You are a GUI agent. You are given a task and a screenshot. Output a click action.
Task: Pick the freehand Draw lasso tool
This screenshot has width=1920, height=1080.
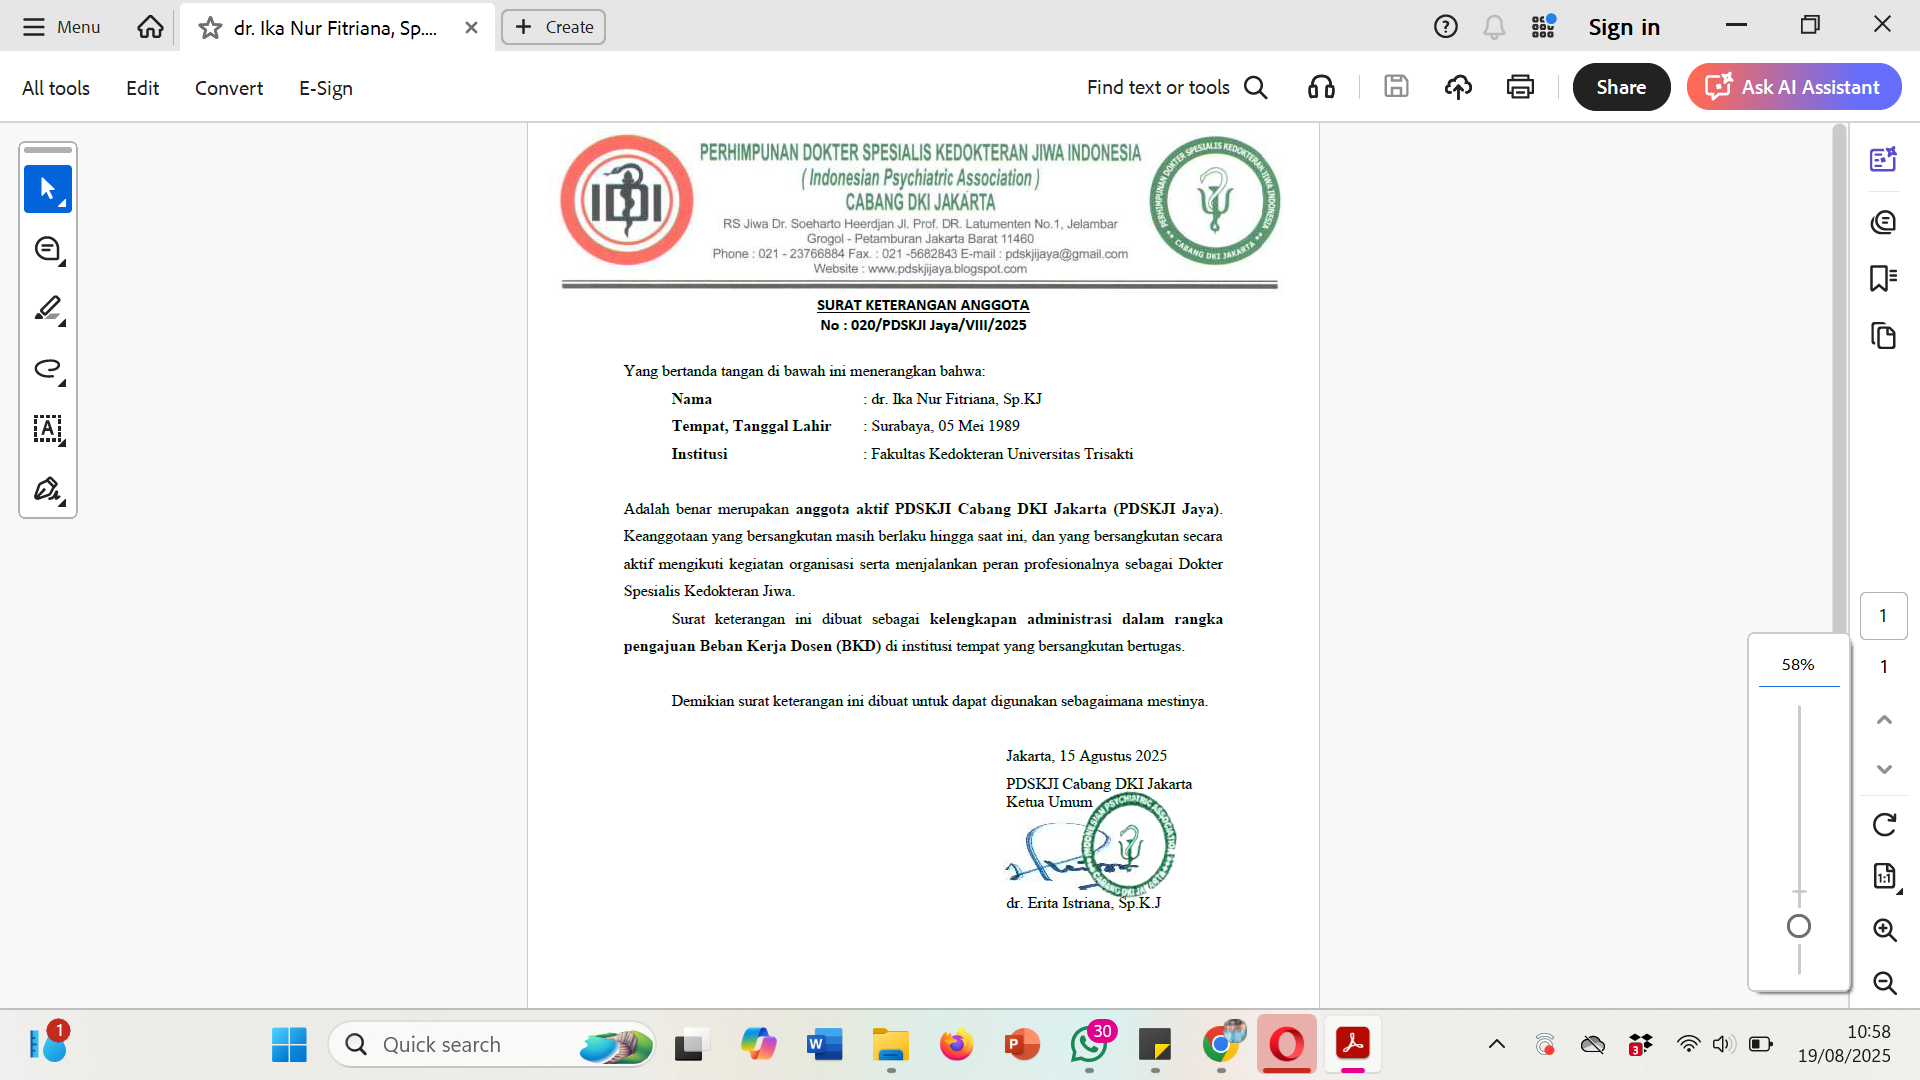(x=47, y=369)
